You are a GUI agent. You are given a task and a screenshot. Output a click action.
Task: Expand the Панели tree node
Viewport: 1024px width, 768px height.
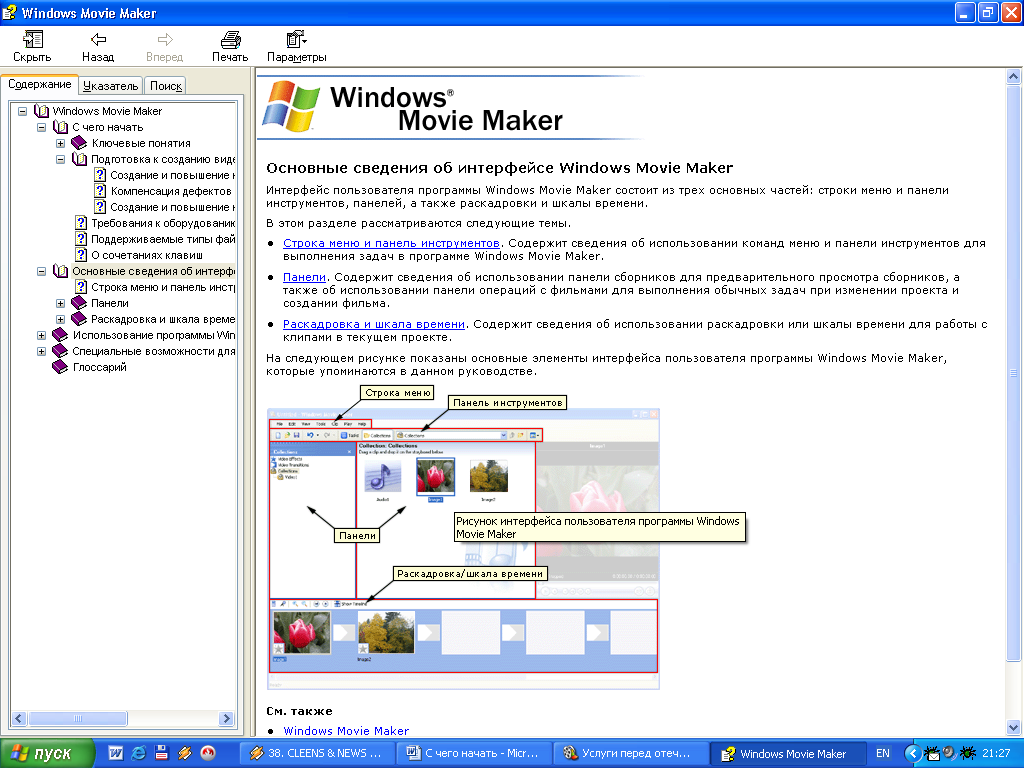(60, 303)
